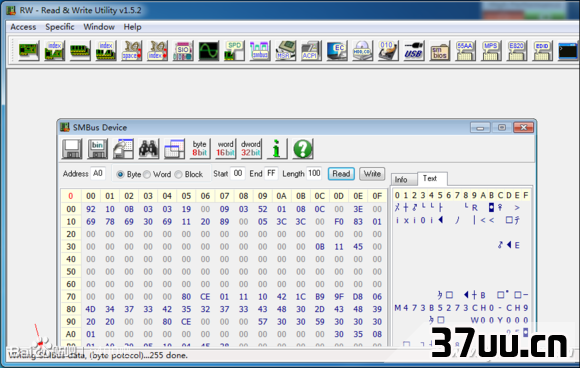Open the SPD toolbar icon

(x=234, y=51)
